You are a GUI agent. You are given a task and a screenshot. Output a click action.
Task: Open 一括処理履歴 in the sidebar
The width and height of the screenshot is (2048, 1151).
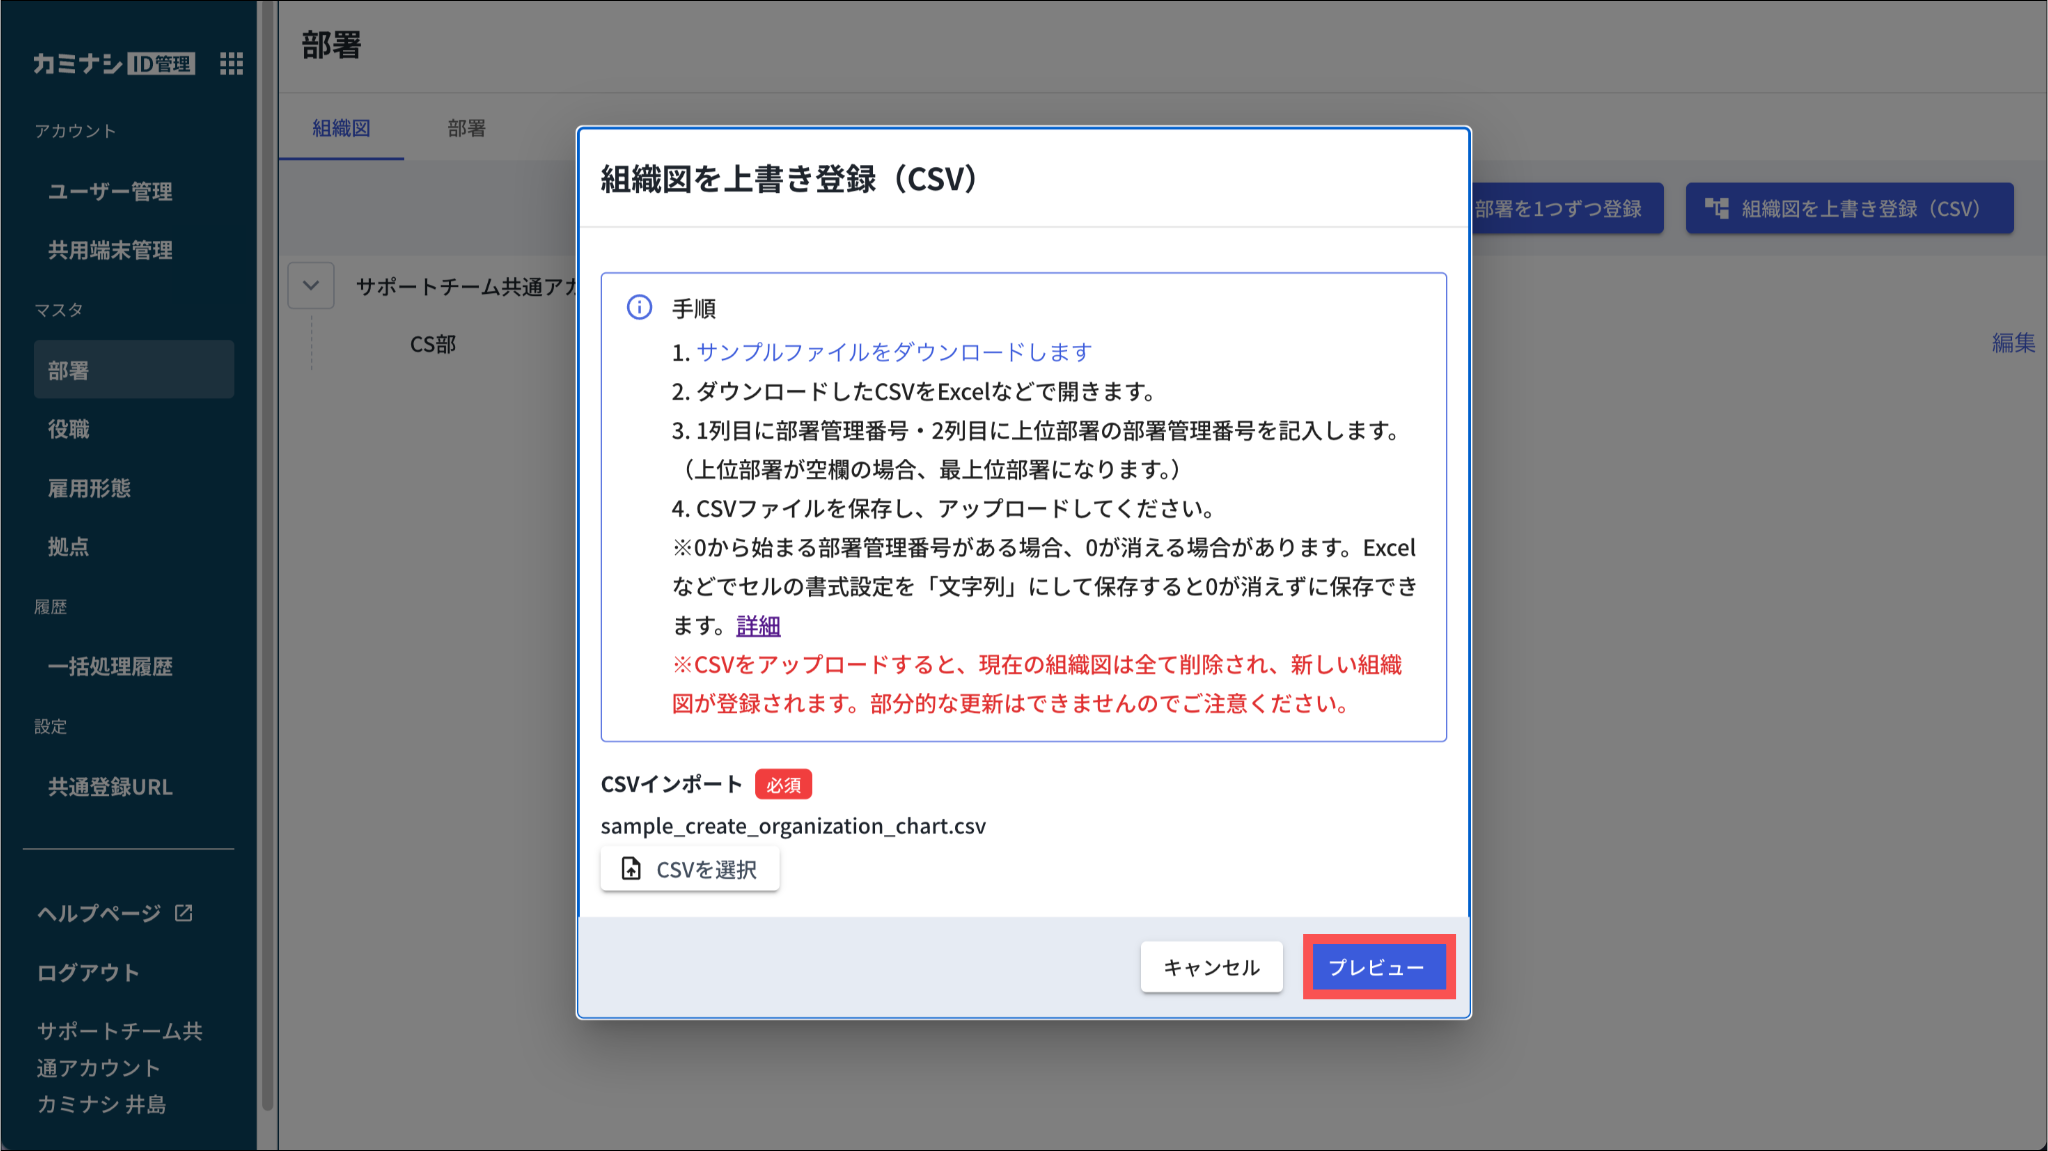tap(110, 666)
